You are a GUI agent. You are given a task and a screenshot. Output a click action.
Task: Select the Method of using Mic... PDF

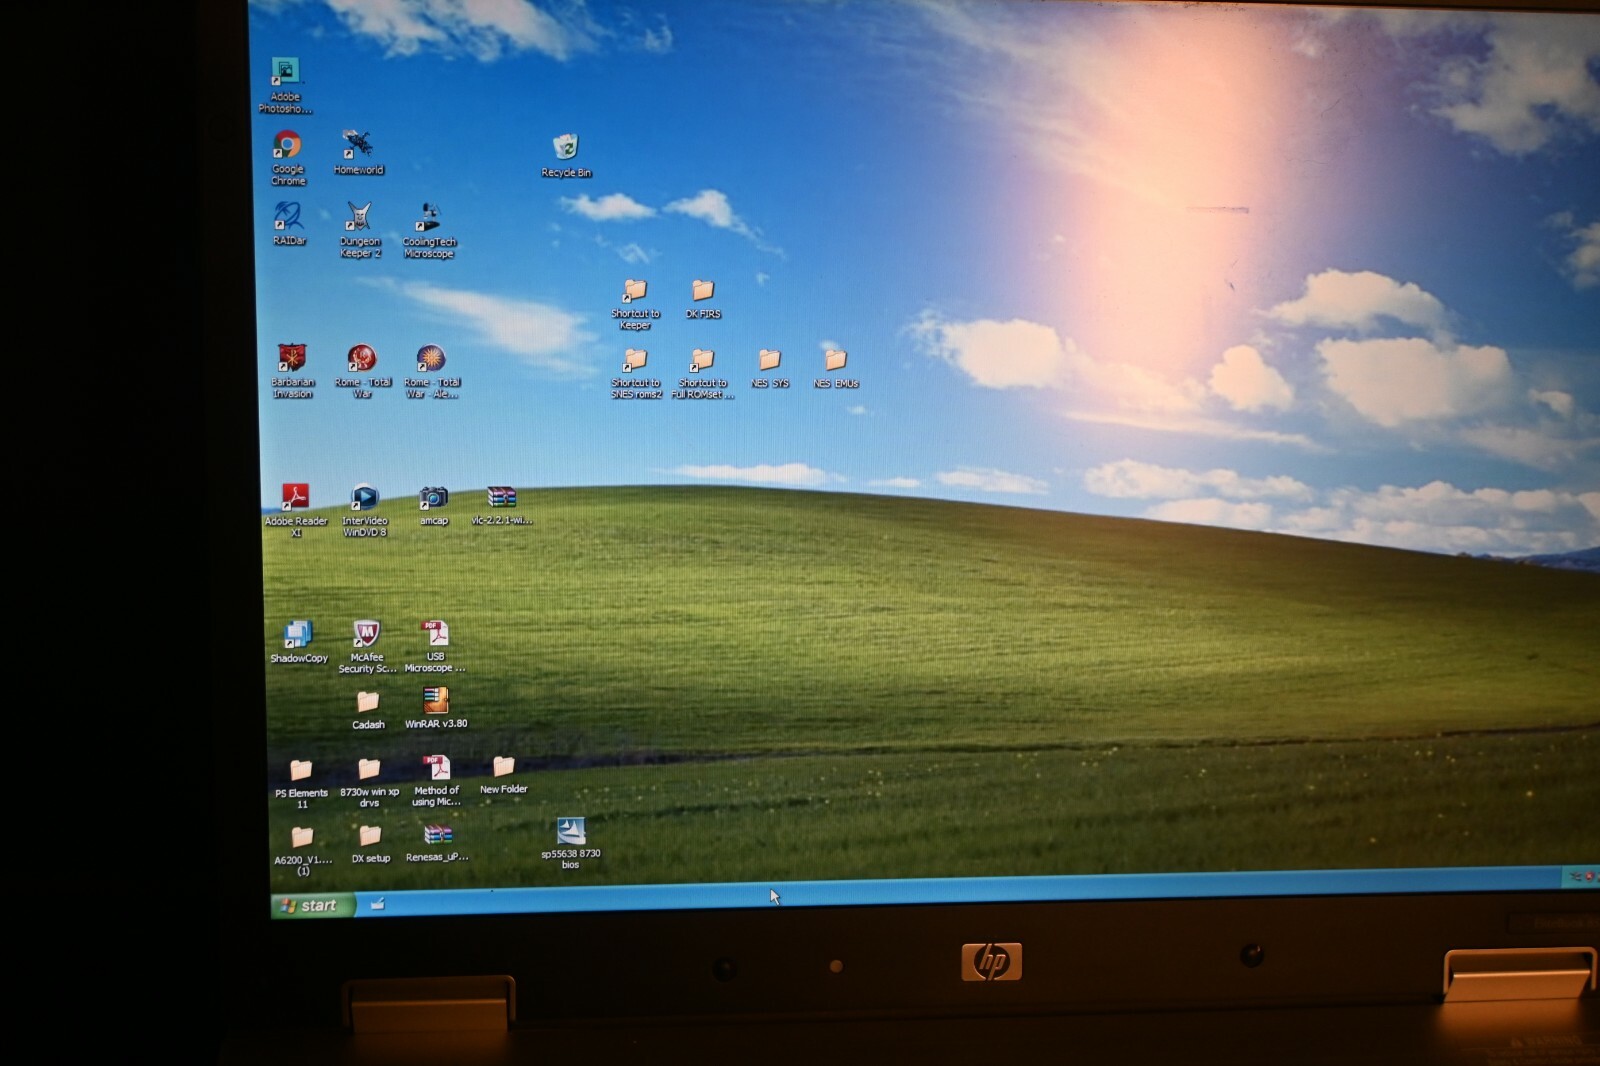tap(436, 781)
